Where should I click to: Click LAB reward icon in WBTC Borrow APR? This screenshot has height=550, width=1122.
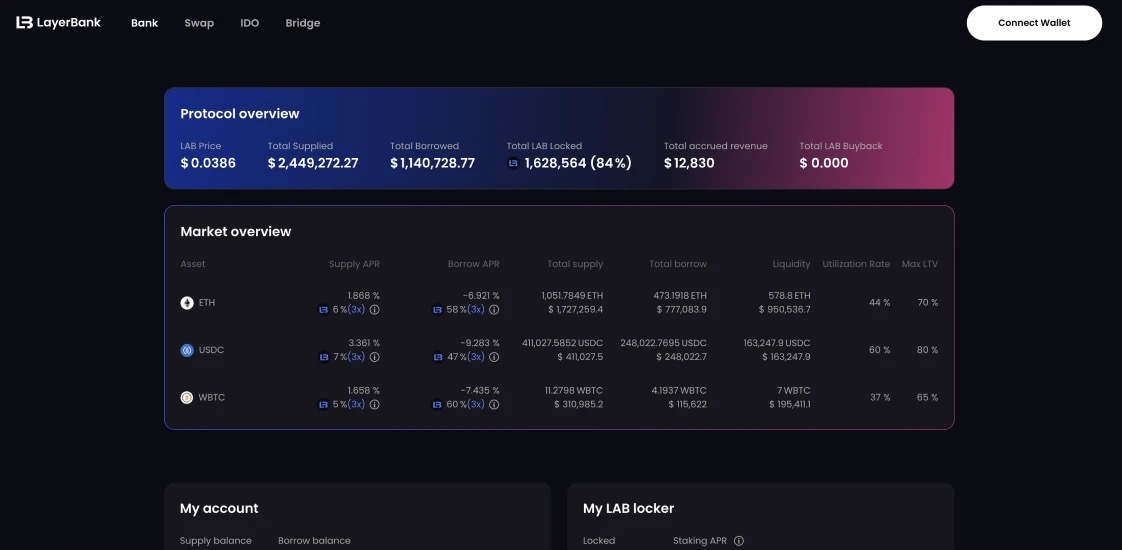click(438, 404)
